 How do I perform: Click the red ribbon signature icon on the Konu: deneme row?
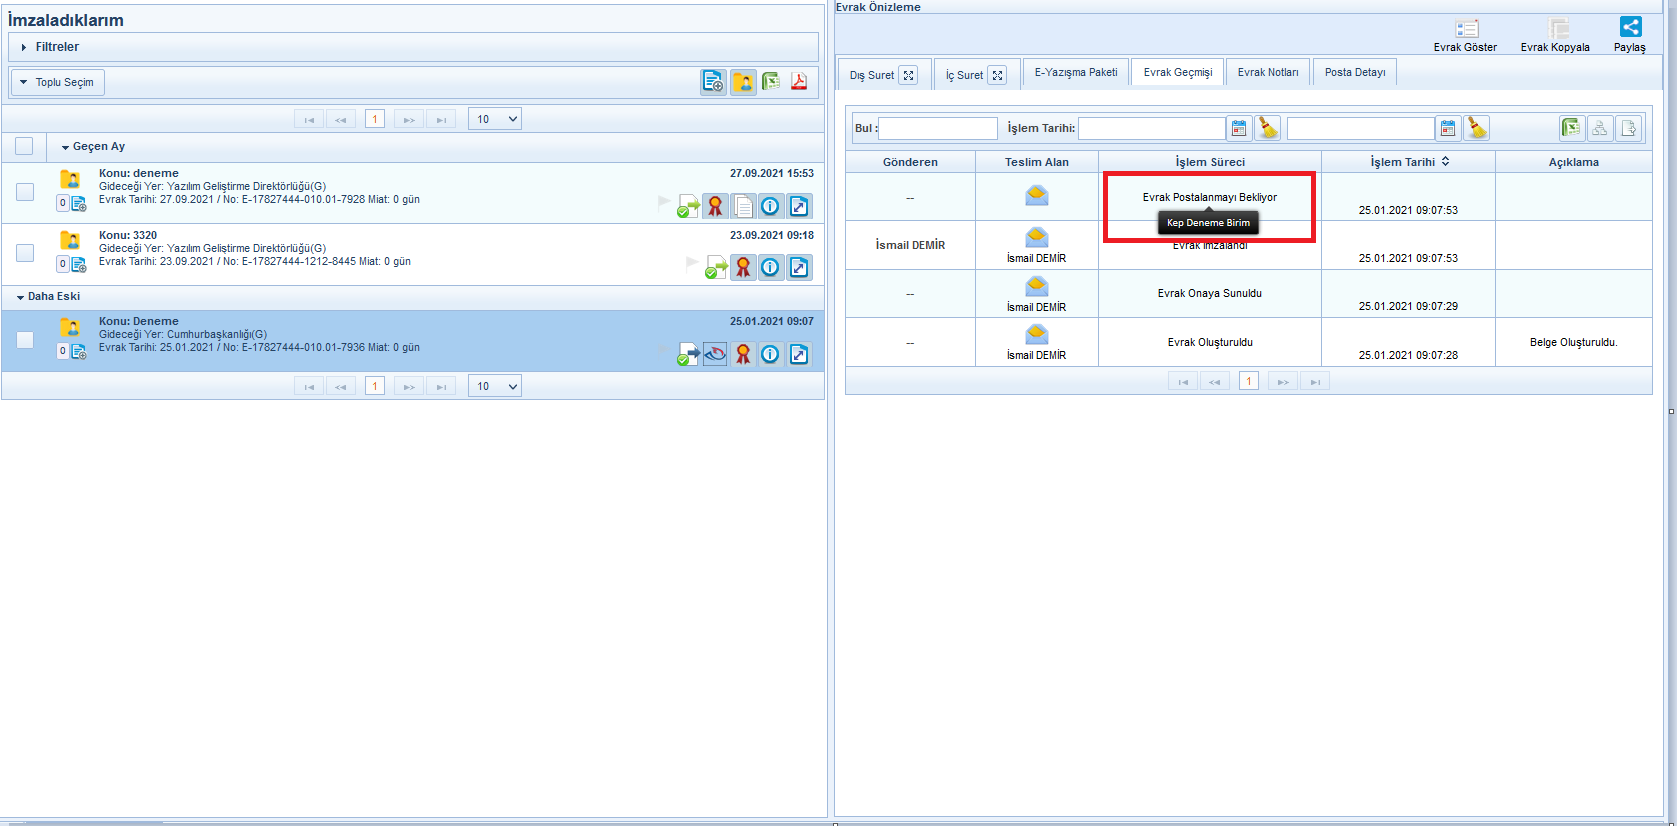[x=715, y=206]
